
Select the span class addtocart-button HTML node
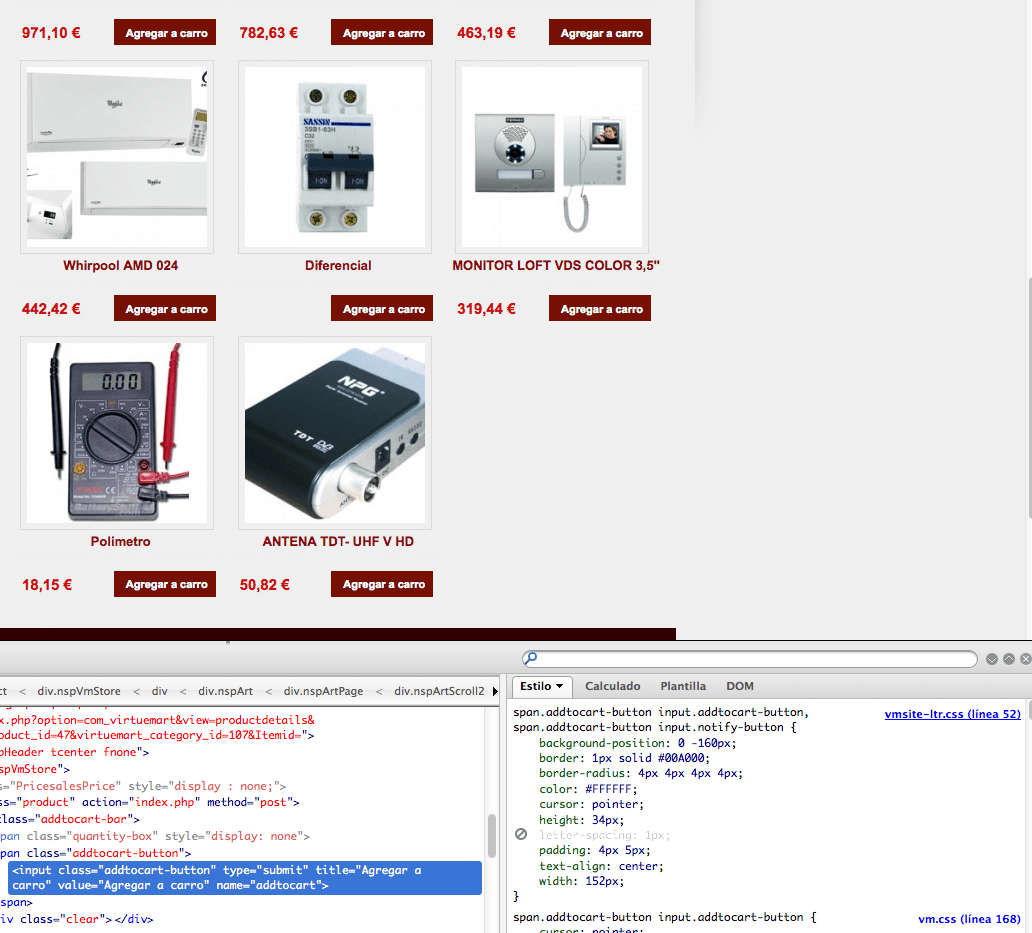click(x=95, y=853)
